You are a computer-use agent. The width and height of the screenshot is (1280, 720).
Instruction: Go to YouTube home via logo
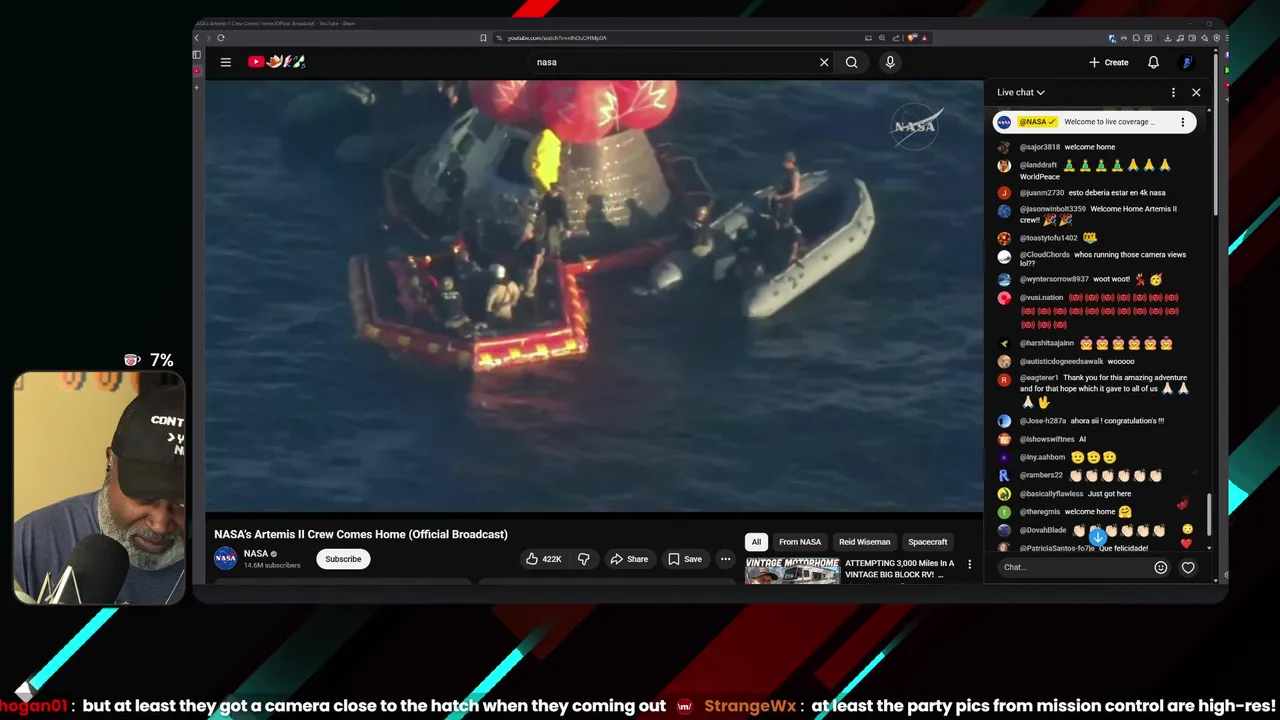pos(277,62)
